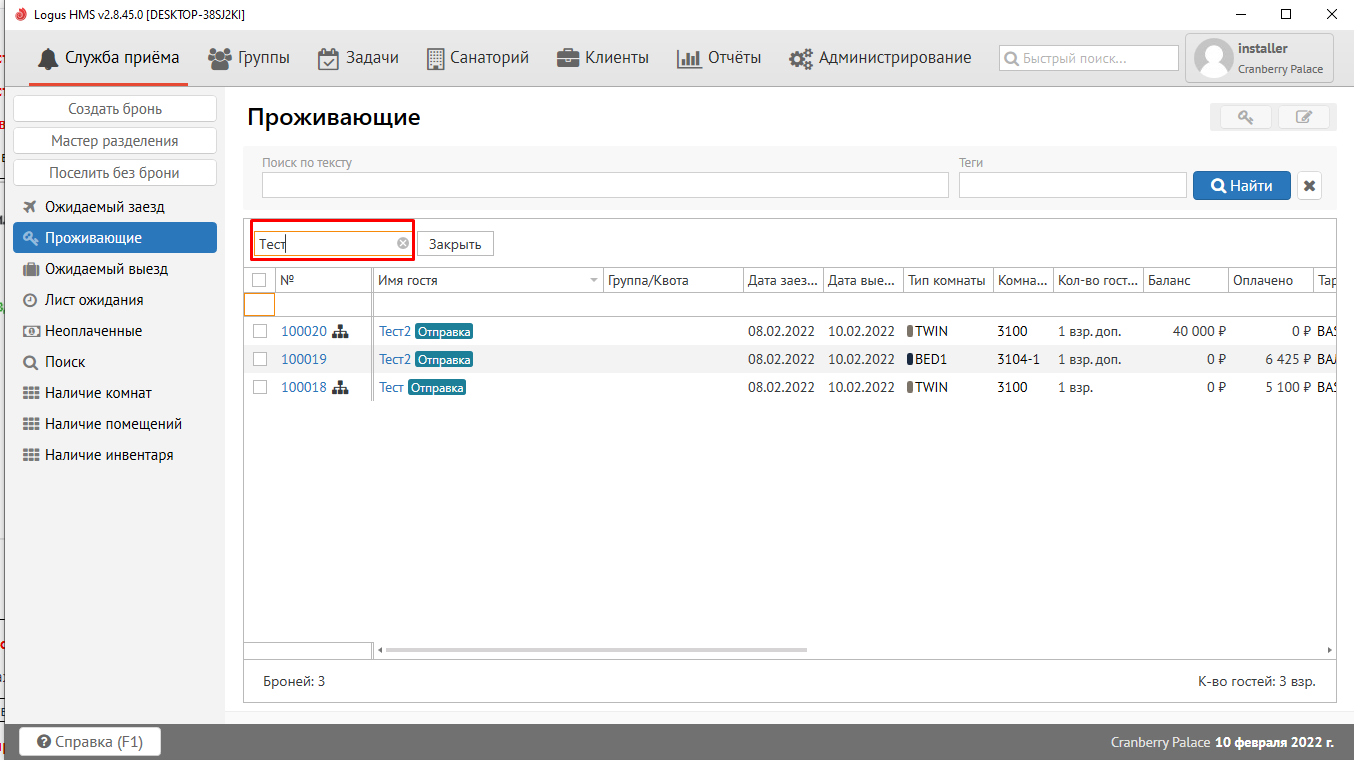
Task: Click the key icon button near the title
Action: coord(1246,117)
